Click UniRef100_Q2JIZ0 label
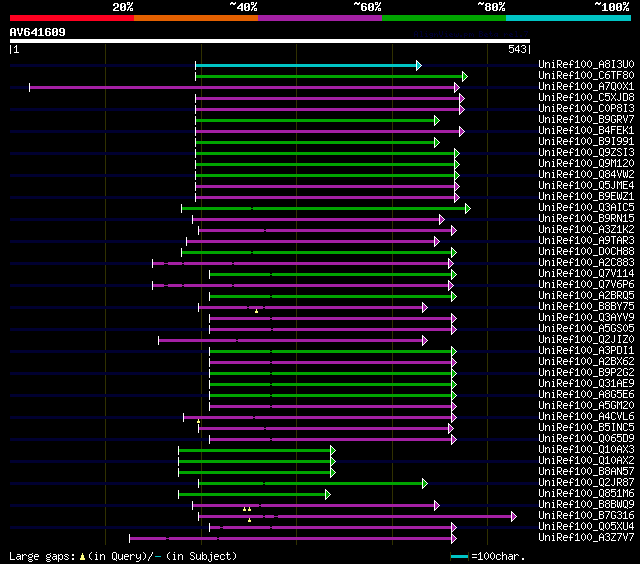The height and width of the screenshot is (564, 640). coord(586,340)
